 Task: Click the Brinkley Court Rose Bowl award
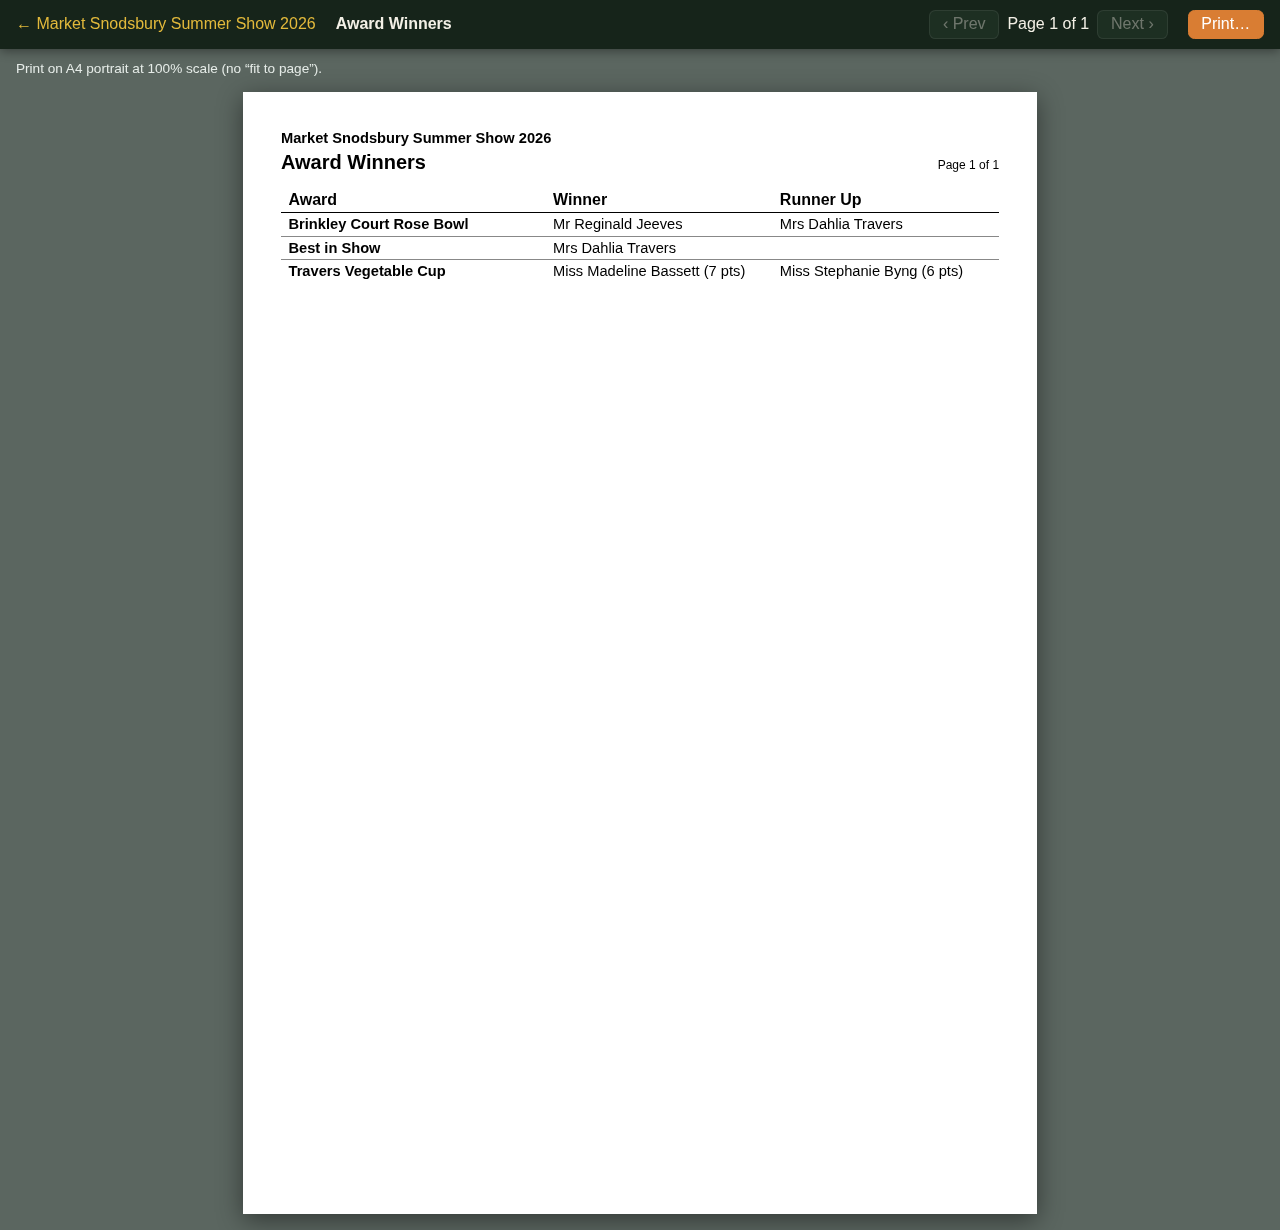(379, 224)
